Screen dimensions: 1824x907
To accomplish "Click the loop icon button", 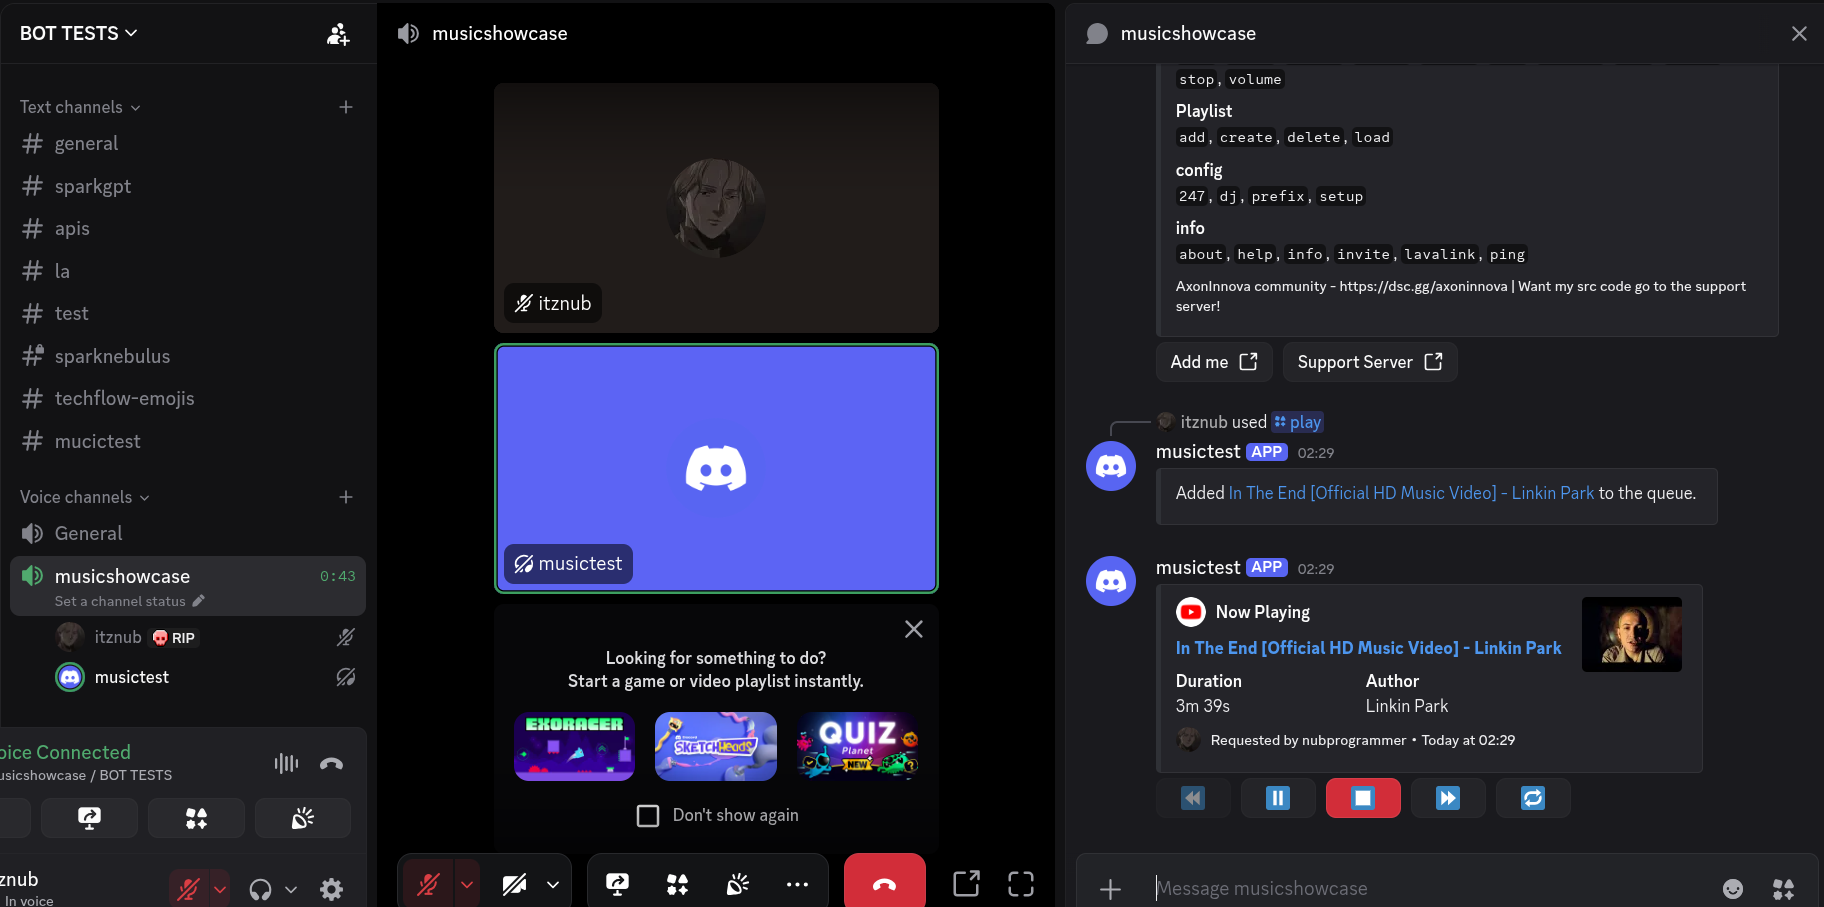I will tap(1532, 798).
